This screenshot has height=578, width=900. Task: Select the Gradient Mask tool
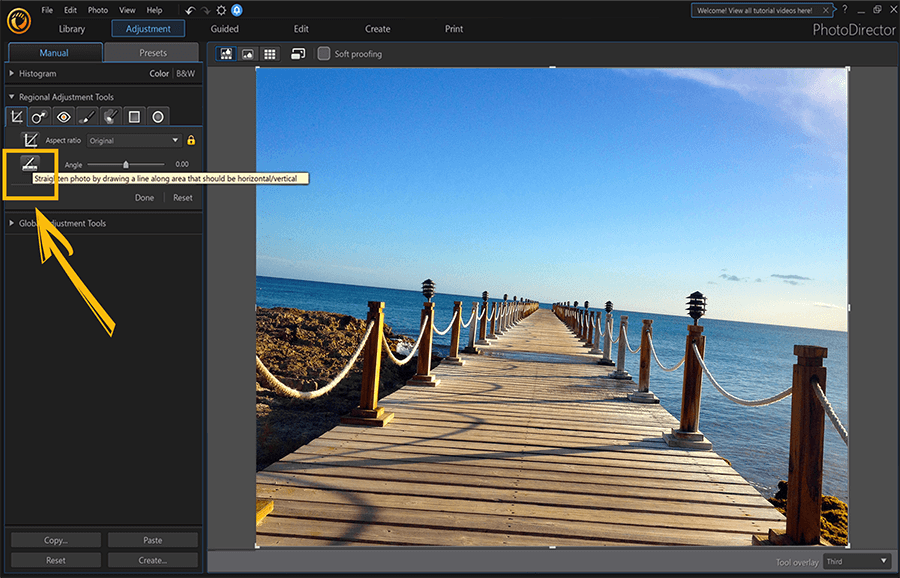(x=133, y=116)
